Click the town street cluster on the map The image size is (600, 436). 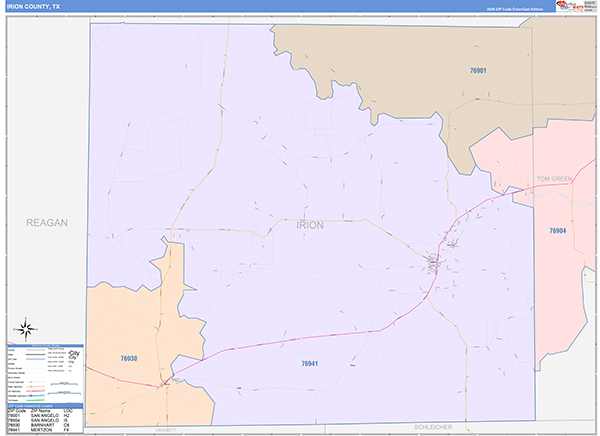[x=433, y=263]
